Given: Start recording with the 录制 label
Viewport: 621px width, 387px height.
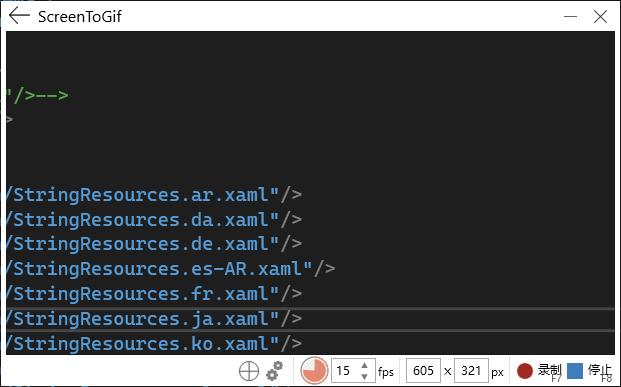Looking at the screenshot, I should coord(549,370).
